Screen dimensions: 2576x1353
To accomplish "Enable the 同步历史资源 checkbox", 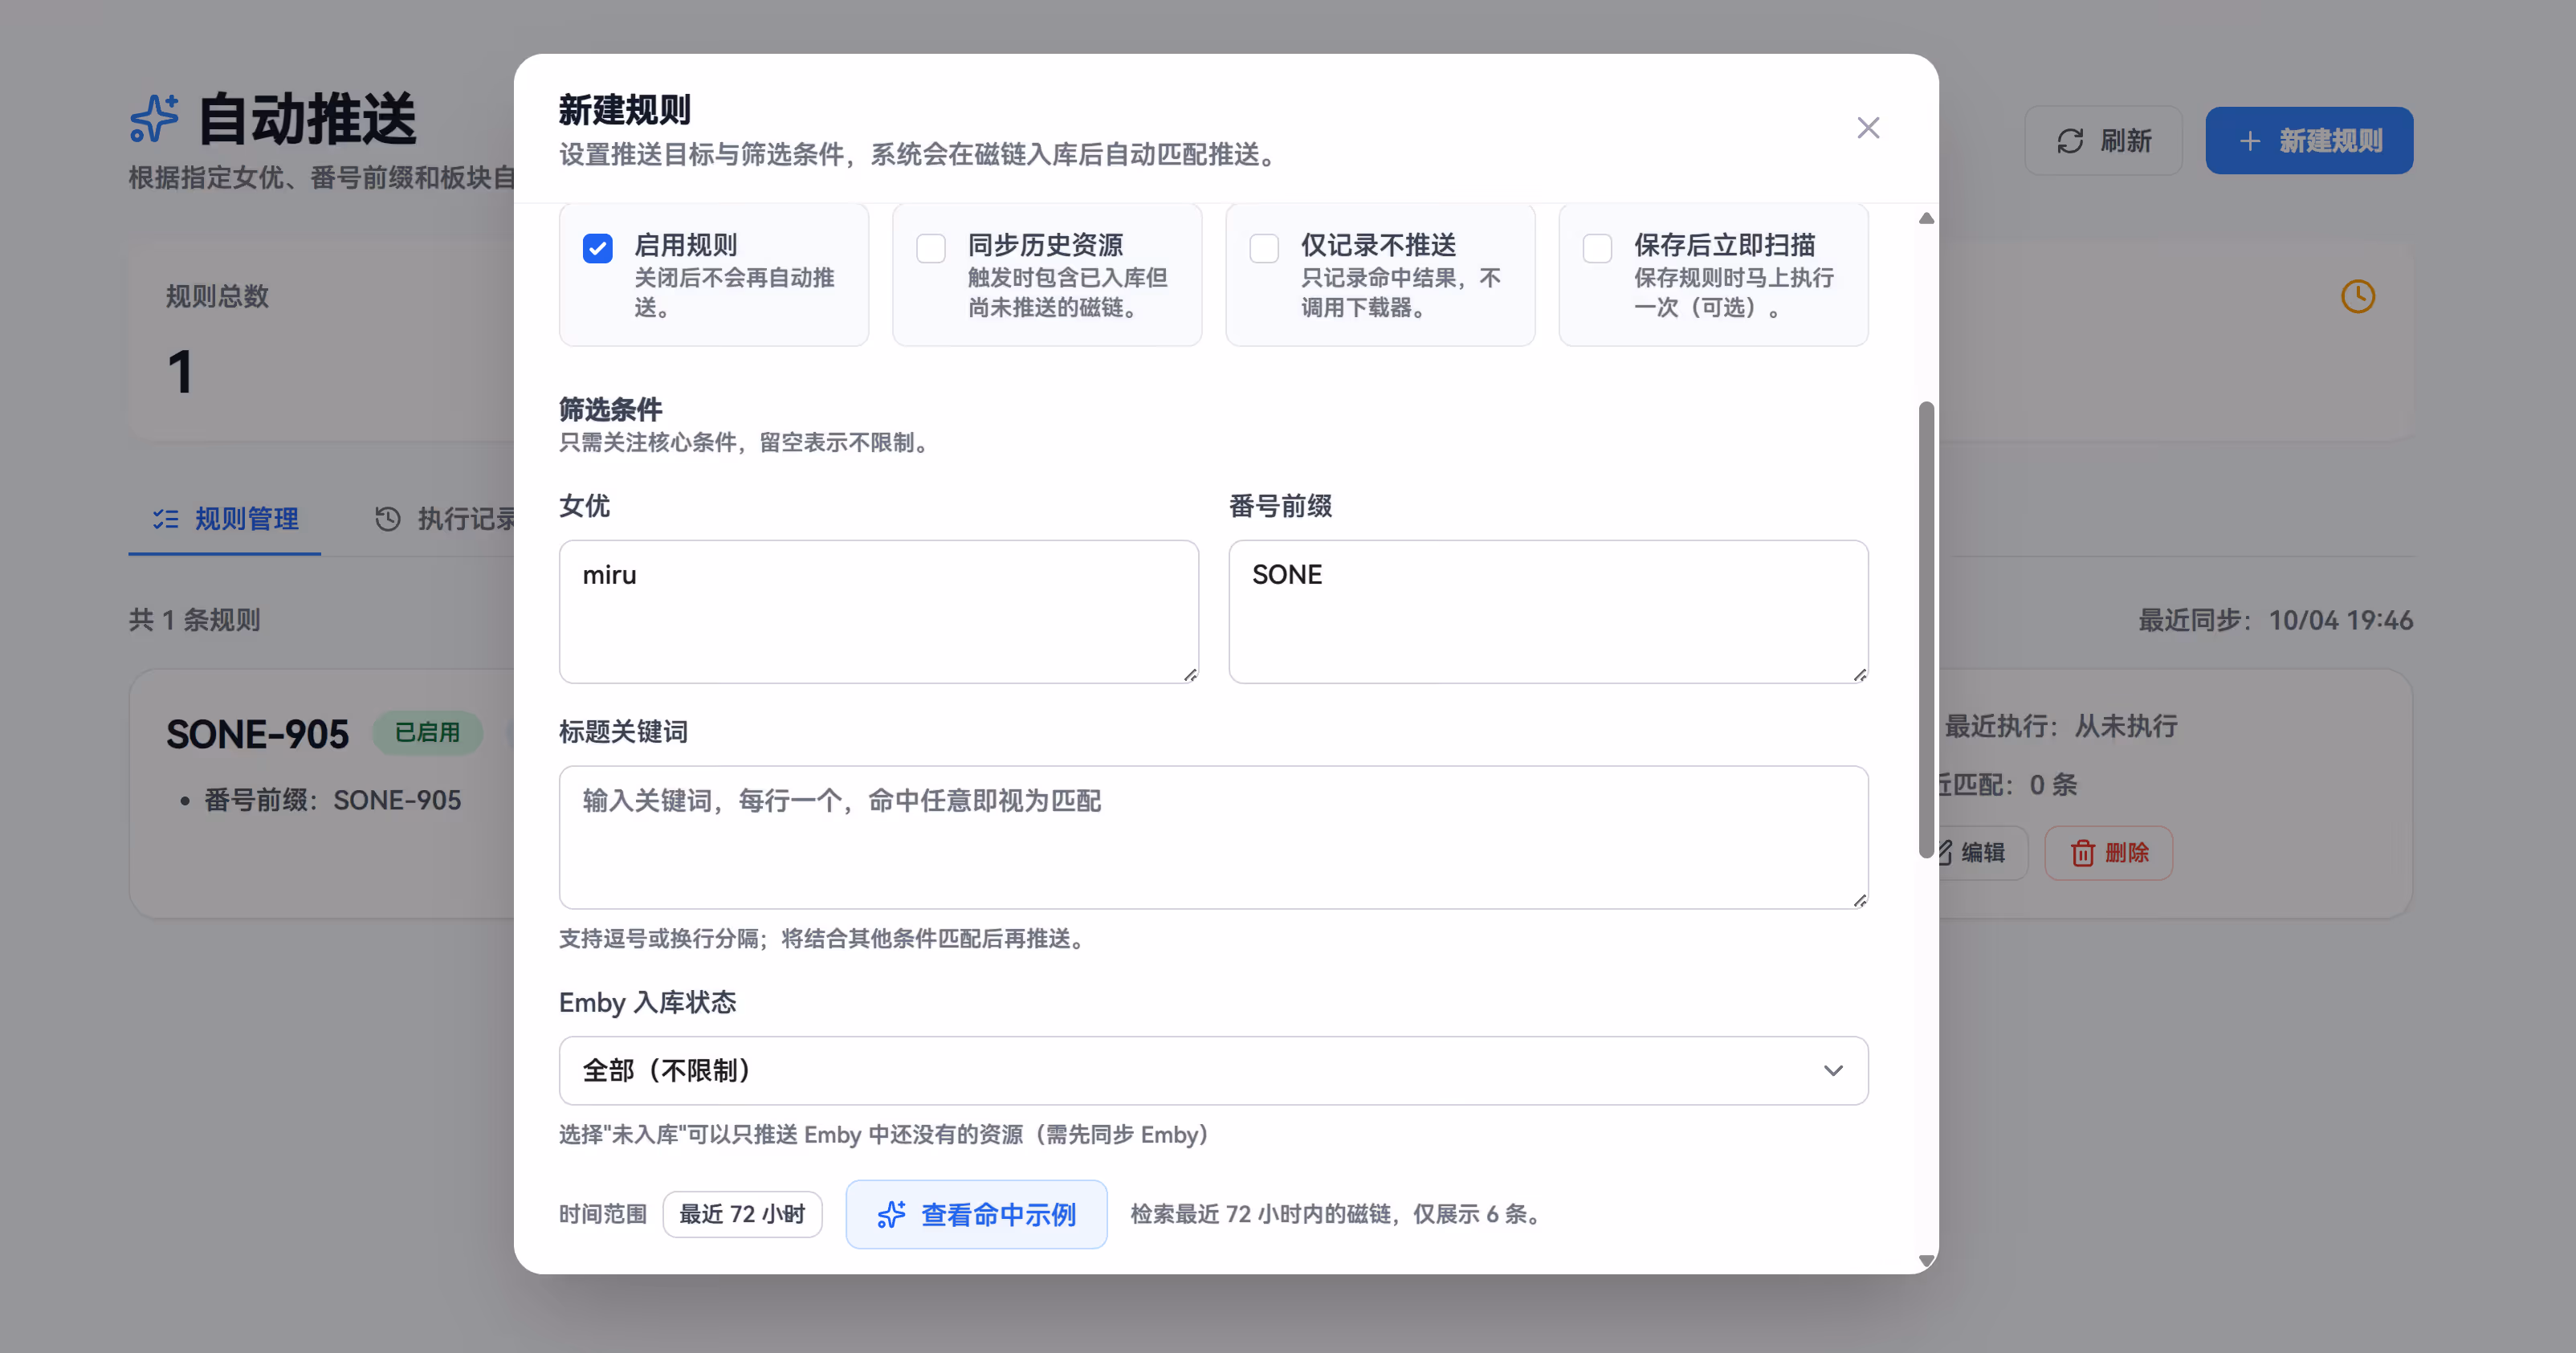I will pos(931,248).
